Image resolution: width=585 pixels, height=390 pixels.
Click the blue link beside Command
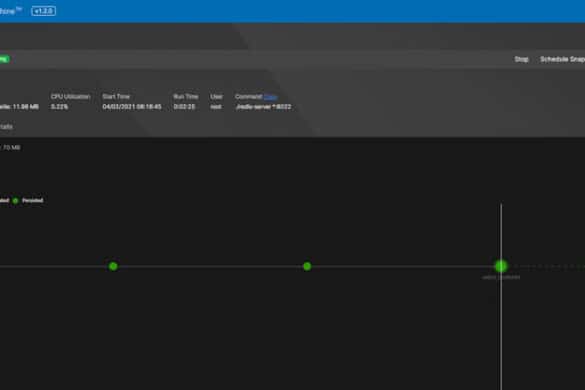coord(270,97)
